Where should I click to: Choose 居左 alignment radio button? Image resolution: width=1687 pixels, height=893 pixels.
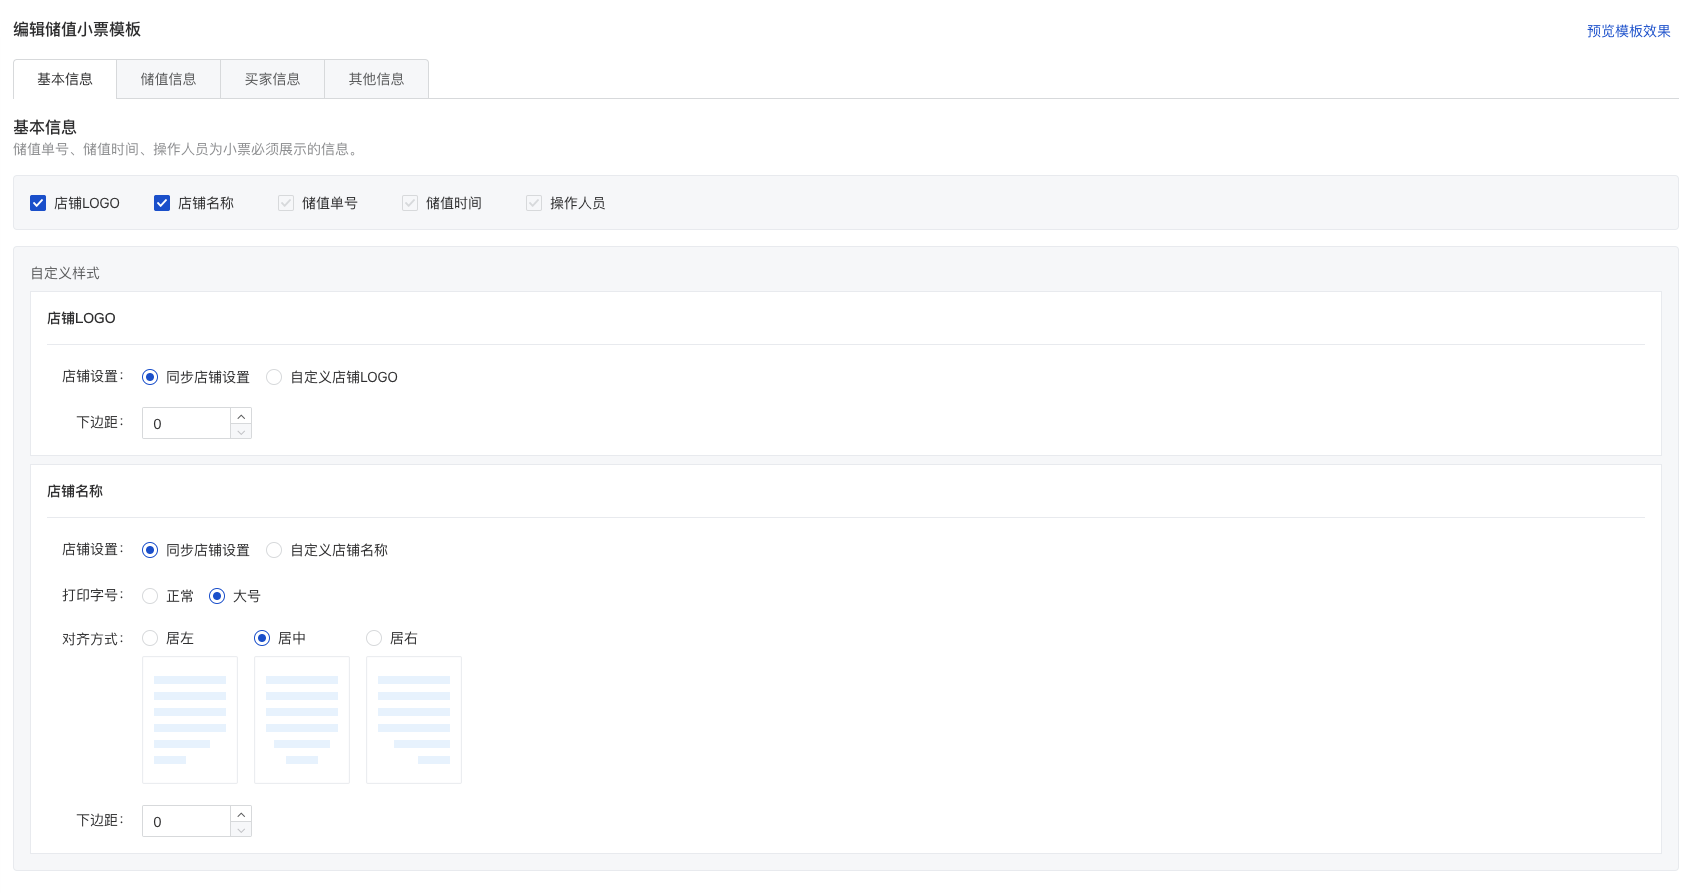click(x=150, y=638)
